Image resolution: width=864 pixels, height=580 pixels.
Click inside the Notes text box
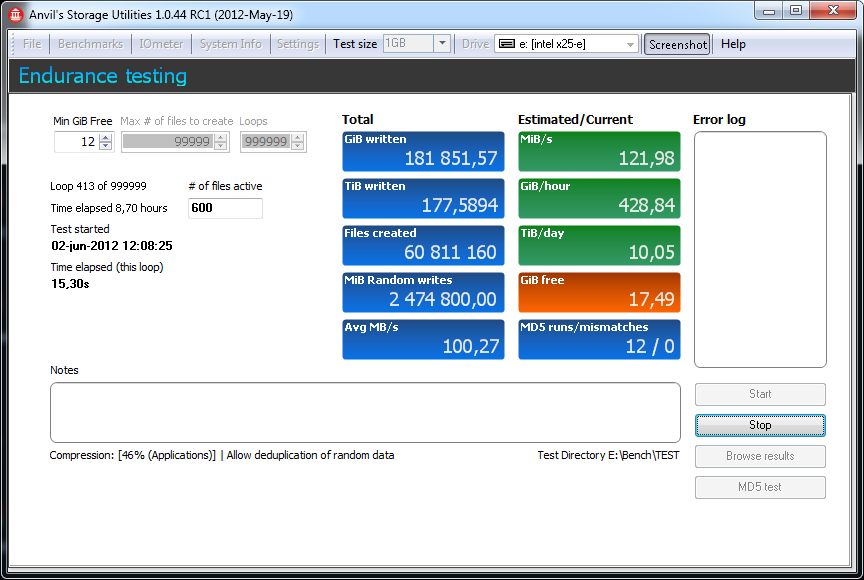(365, 413)
